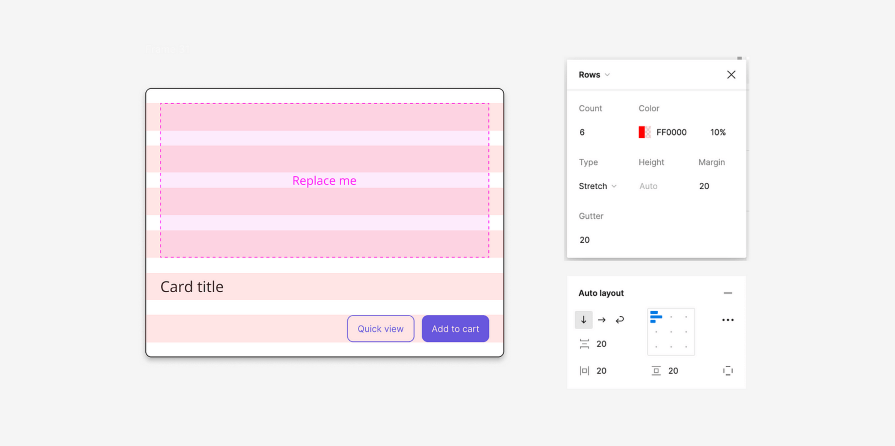Click the Quick view button
Screen dimensions: 895x446
point(381,328)
